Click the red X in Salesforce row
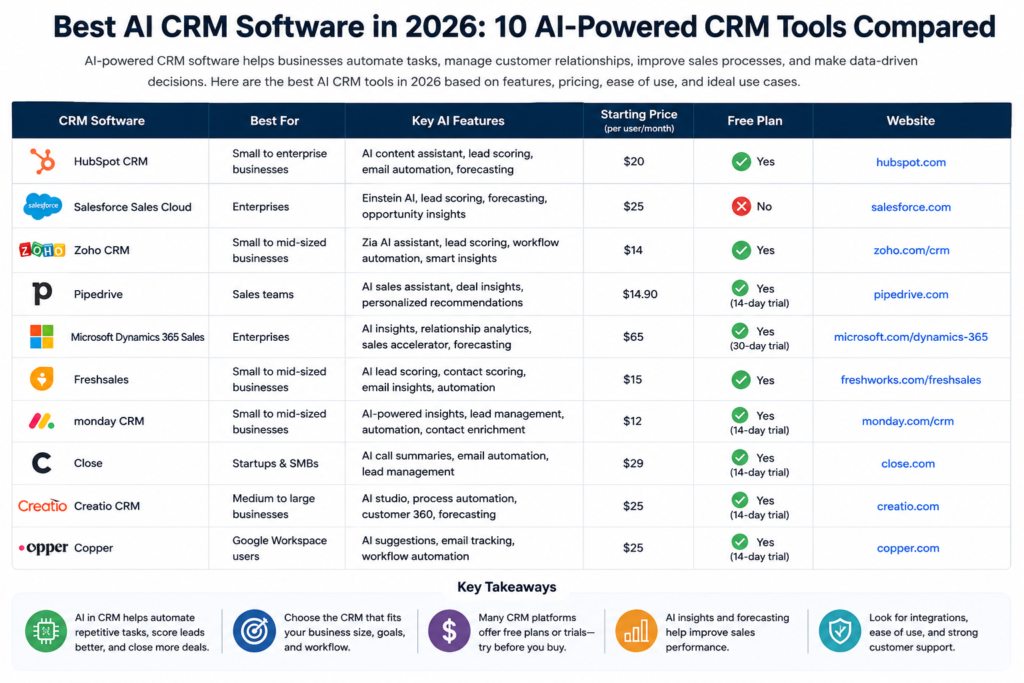 point(741,206)
